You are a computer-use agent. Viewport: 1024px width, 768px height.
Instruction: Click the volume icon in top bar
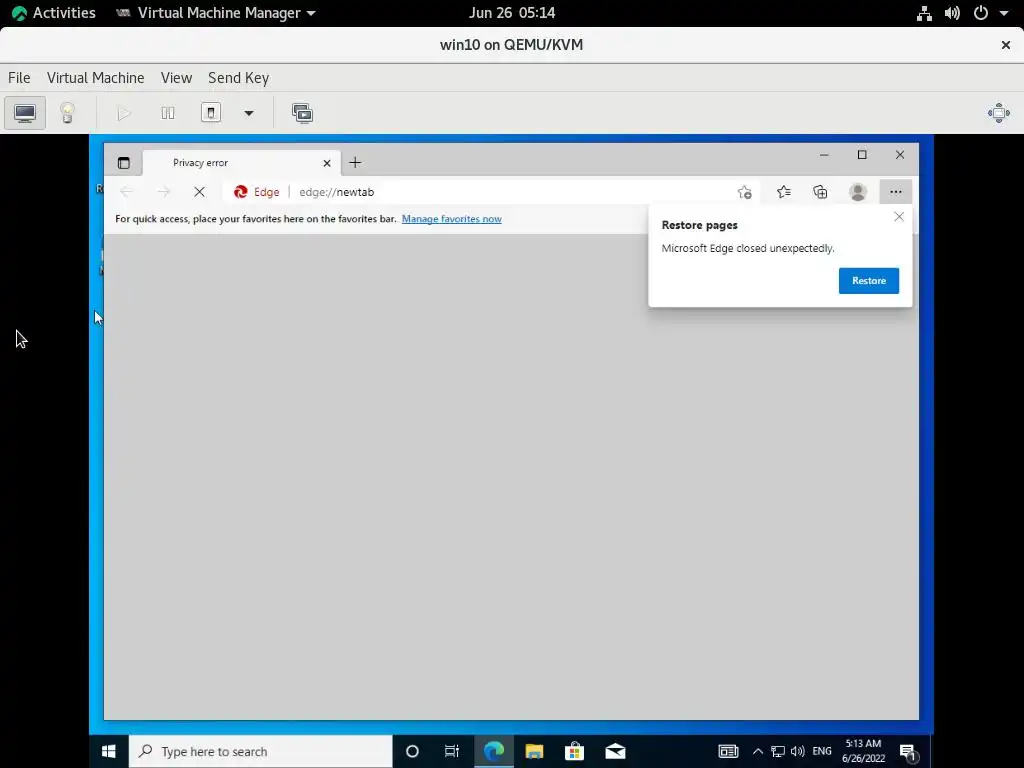(952, 13)
